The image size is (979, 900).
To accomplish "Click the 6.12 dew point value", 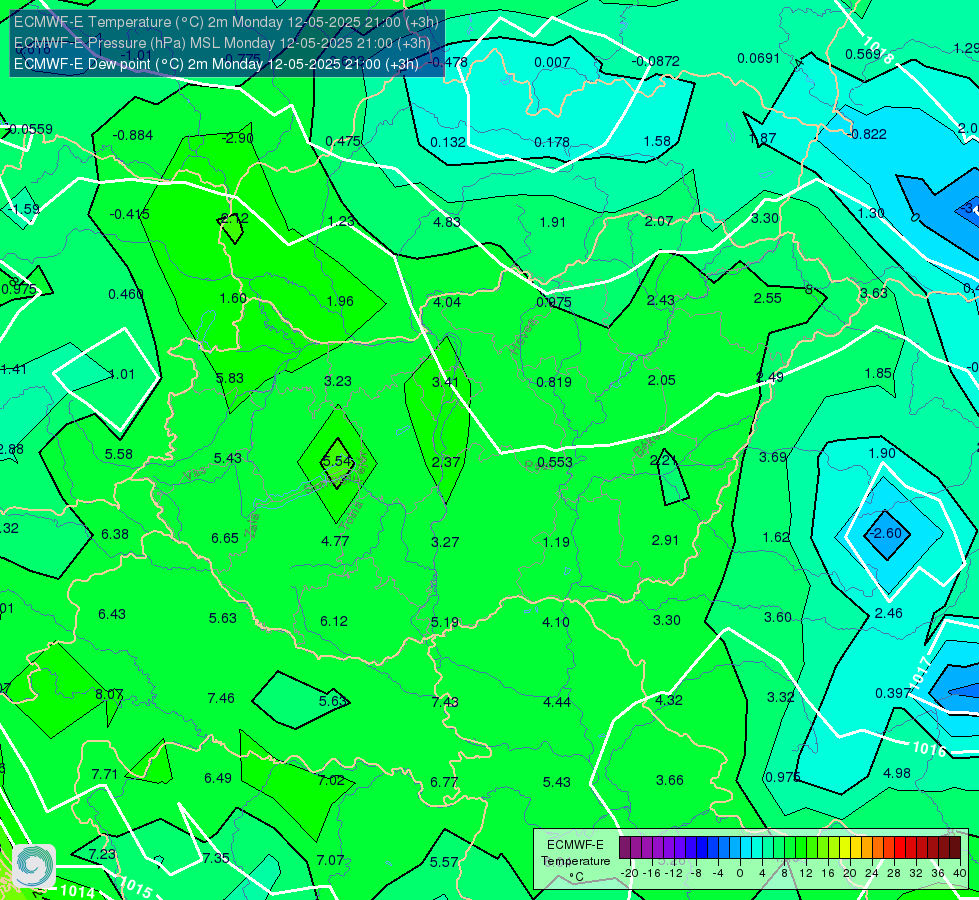I will click(x=334, y=621).
